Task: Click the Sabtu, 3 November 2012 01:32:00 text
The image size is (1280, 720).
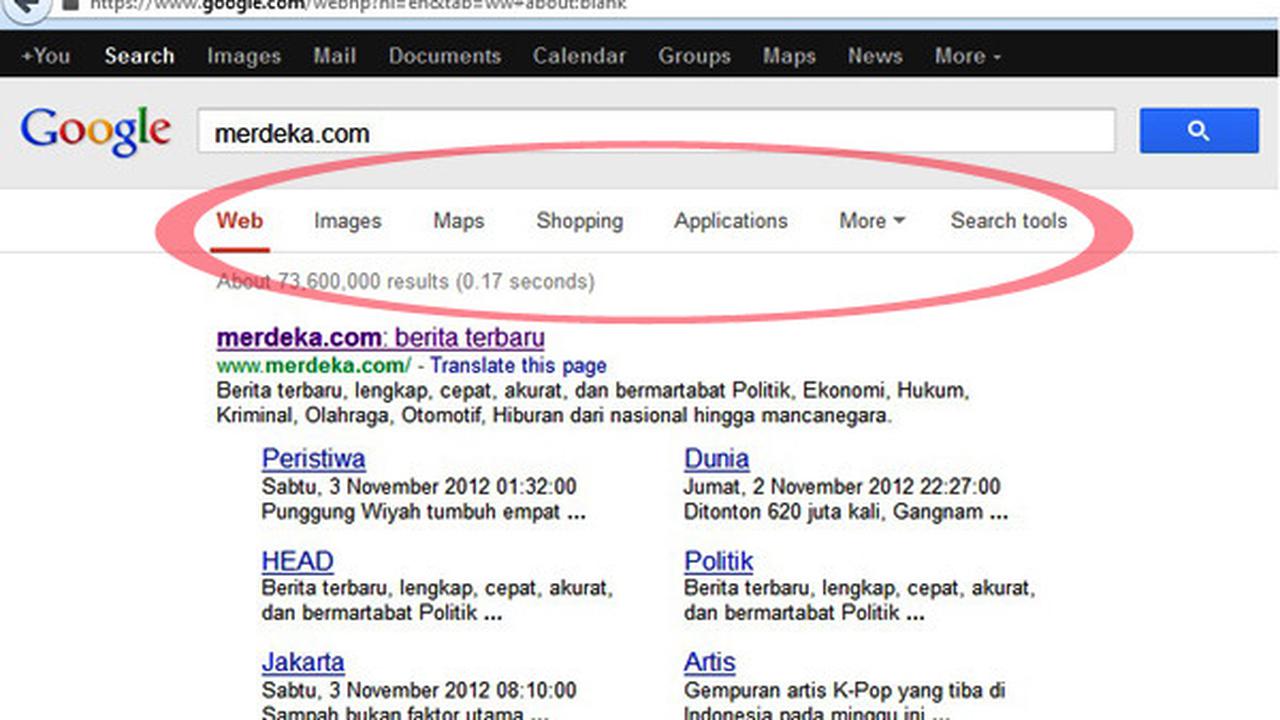Action: (419, 487)
